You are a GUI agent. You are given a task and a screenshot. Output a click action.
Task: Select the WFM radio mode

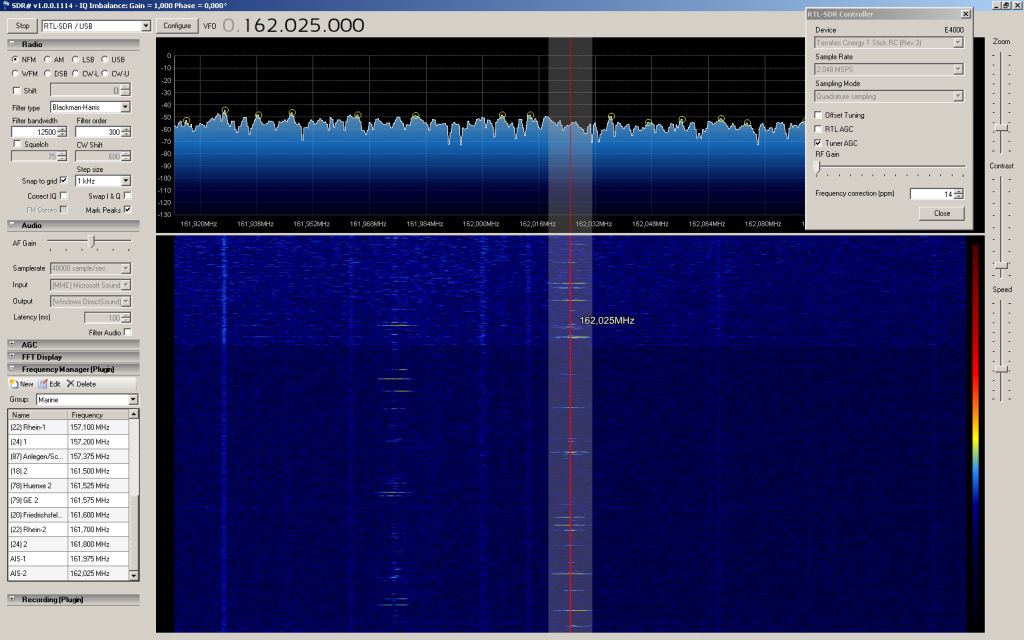(x=16, y=74)
